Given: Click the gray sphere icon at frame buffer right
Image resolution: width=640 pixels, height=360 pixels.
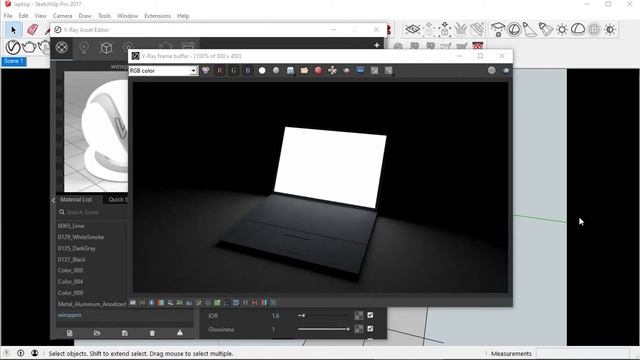Looking at the screenshot, I should click(x=491, y=71).
